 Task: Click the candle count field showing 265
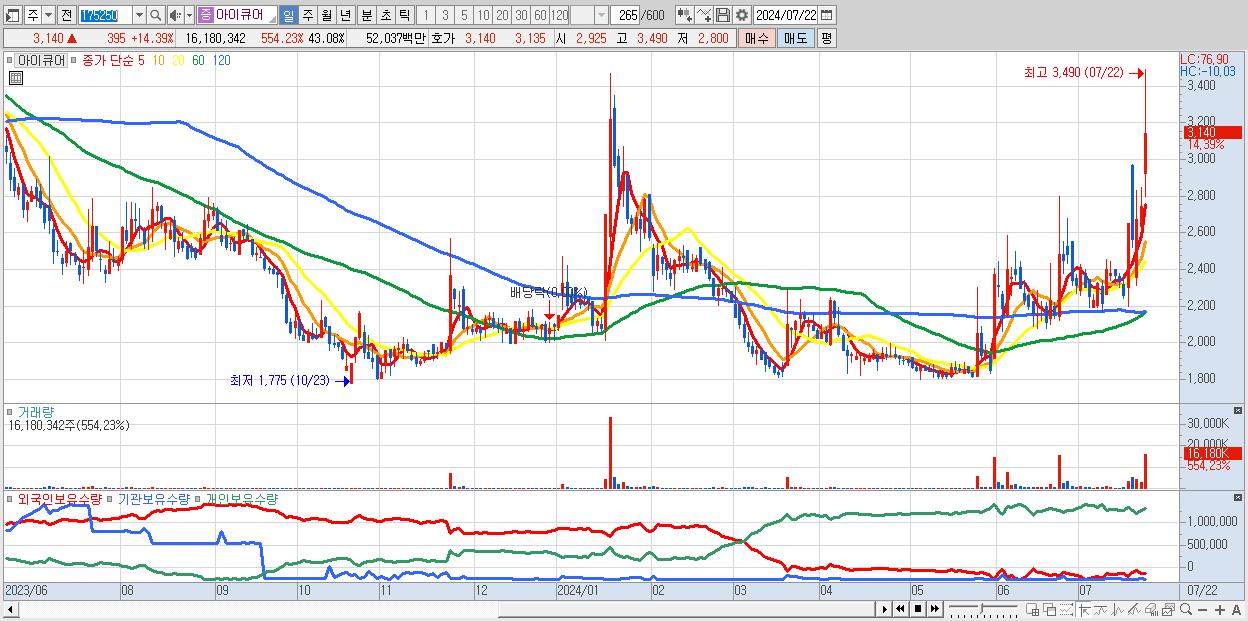pyautogui.click(x=625, y=15)
